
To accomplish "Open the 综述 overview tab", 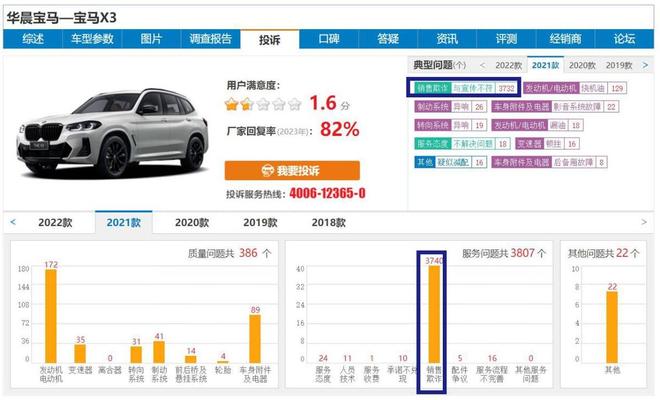I will click(x=33, y=39).
